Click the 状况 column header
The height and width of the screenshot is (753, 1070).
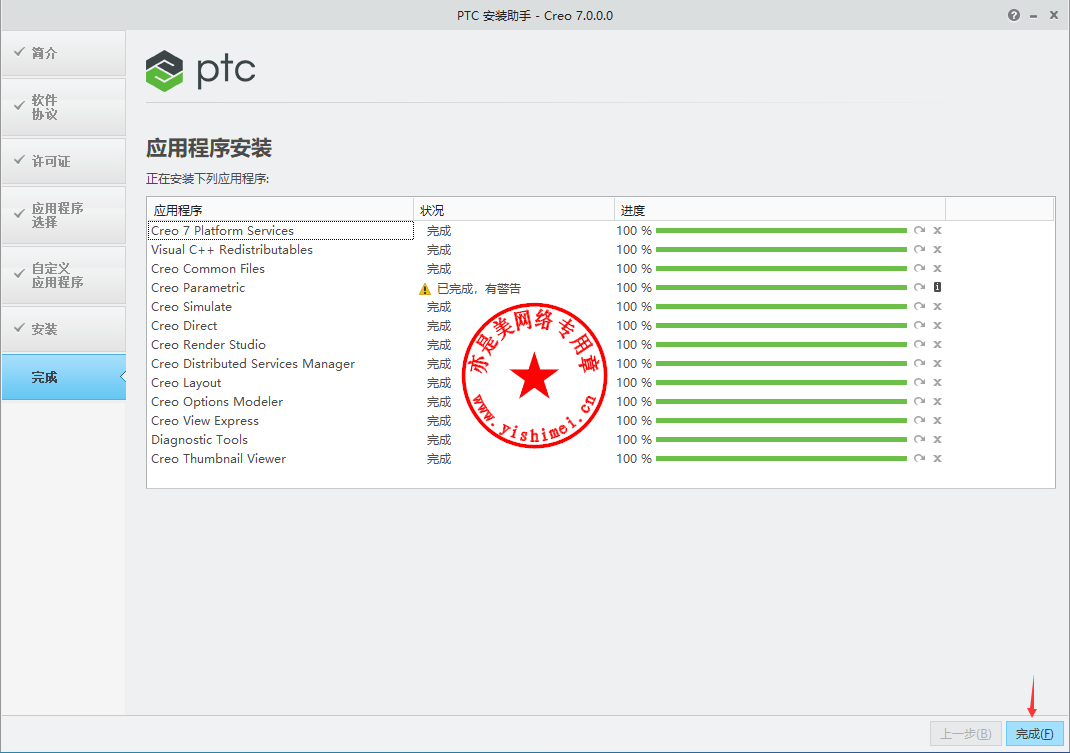tap(513, 210)
